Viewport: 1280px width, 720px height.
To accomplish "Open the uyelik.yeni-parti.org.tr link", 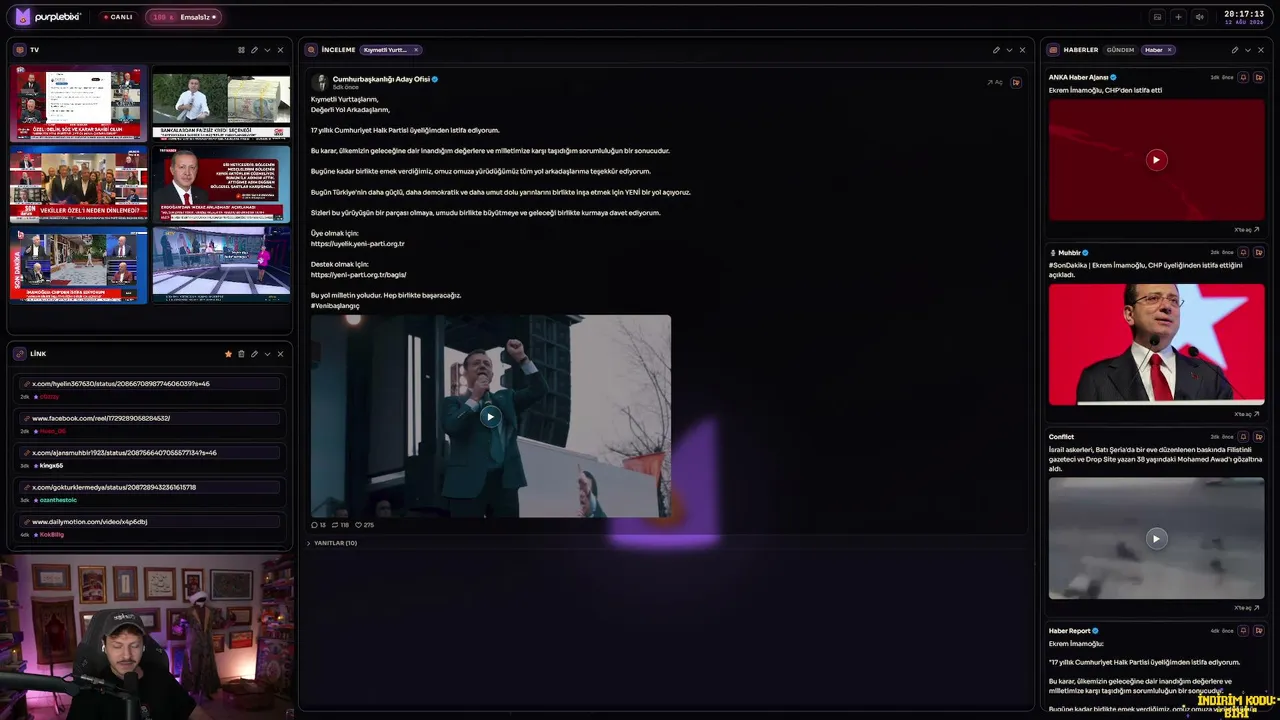I will (358, 244).
